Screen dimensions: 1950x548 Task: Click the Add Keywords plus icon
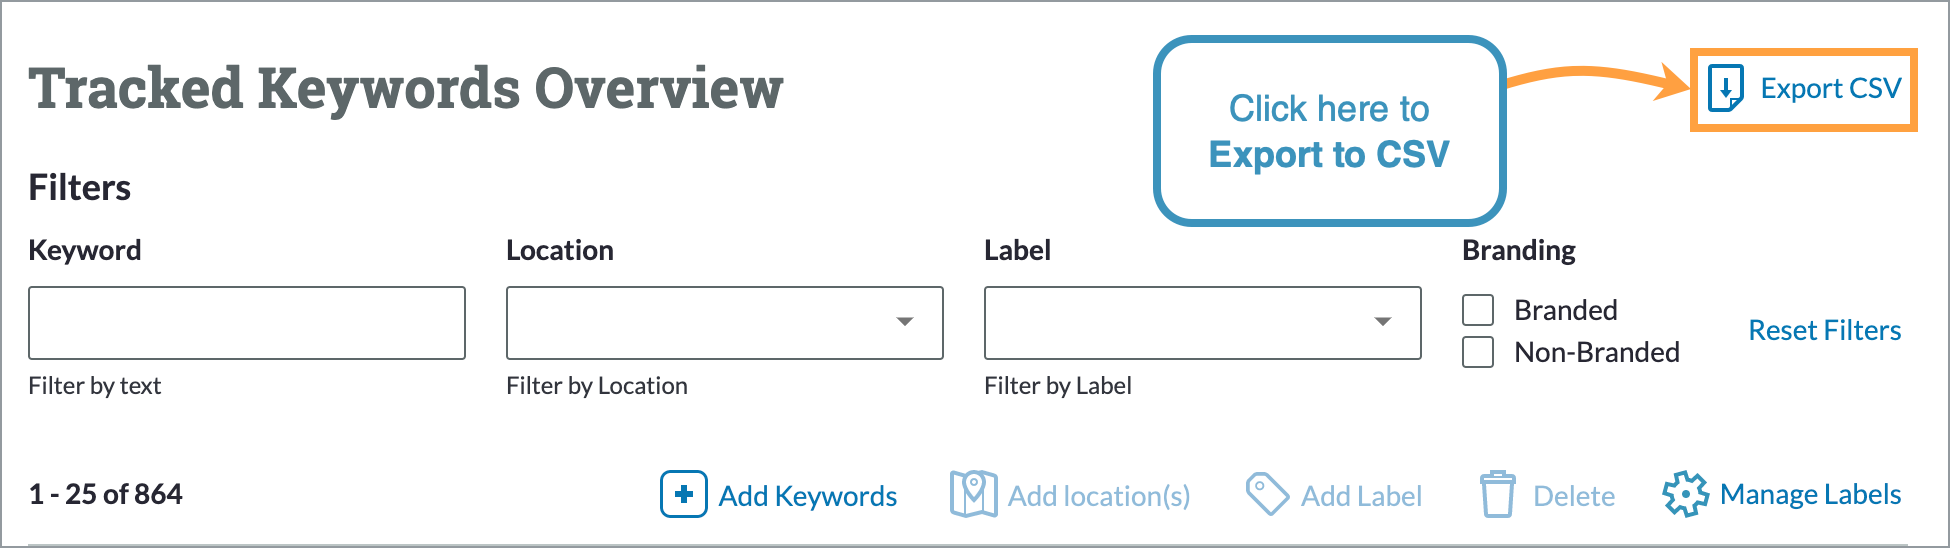tap(684, 494)
